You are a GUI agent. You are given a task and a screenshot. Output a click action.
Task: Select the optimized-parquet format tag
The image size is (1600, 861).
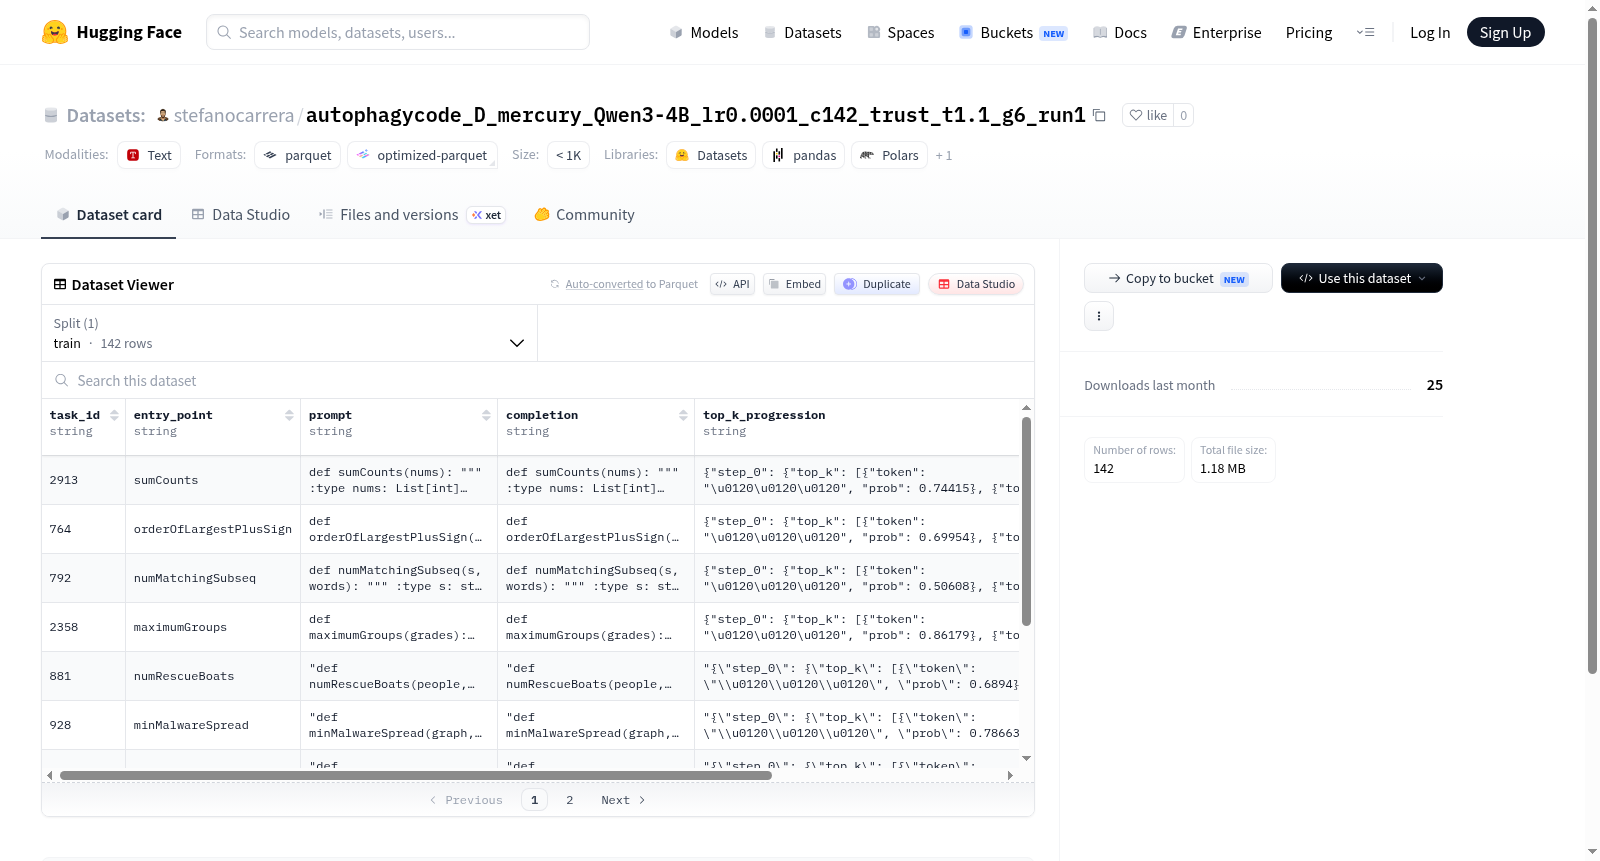click(422, 155)
